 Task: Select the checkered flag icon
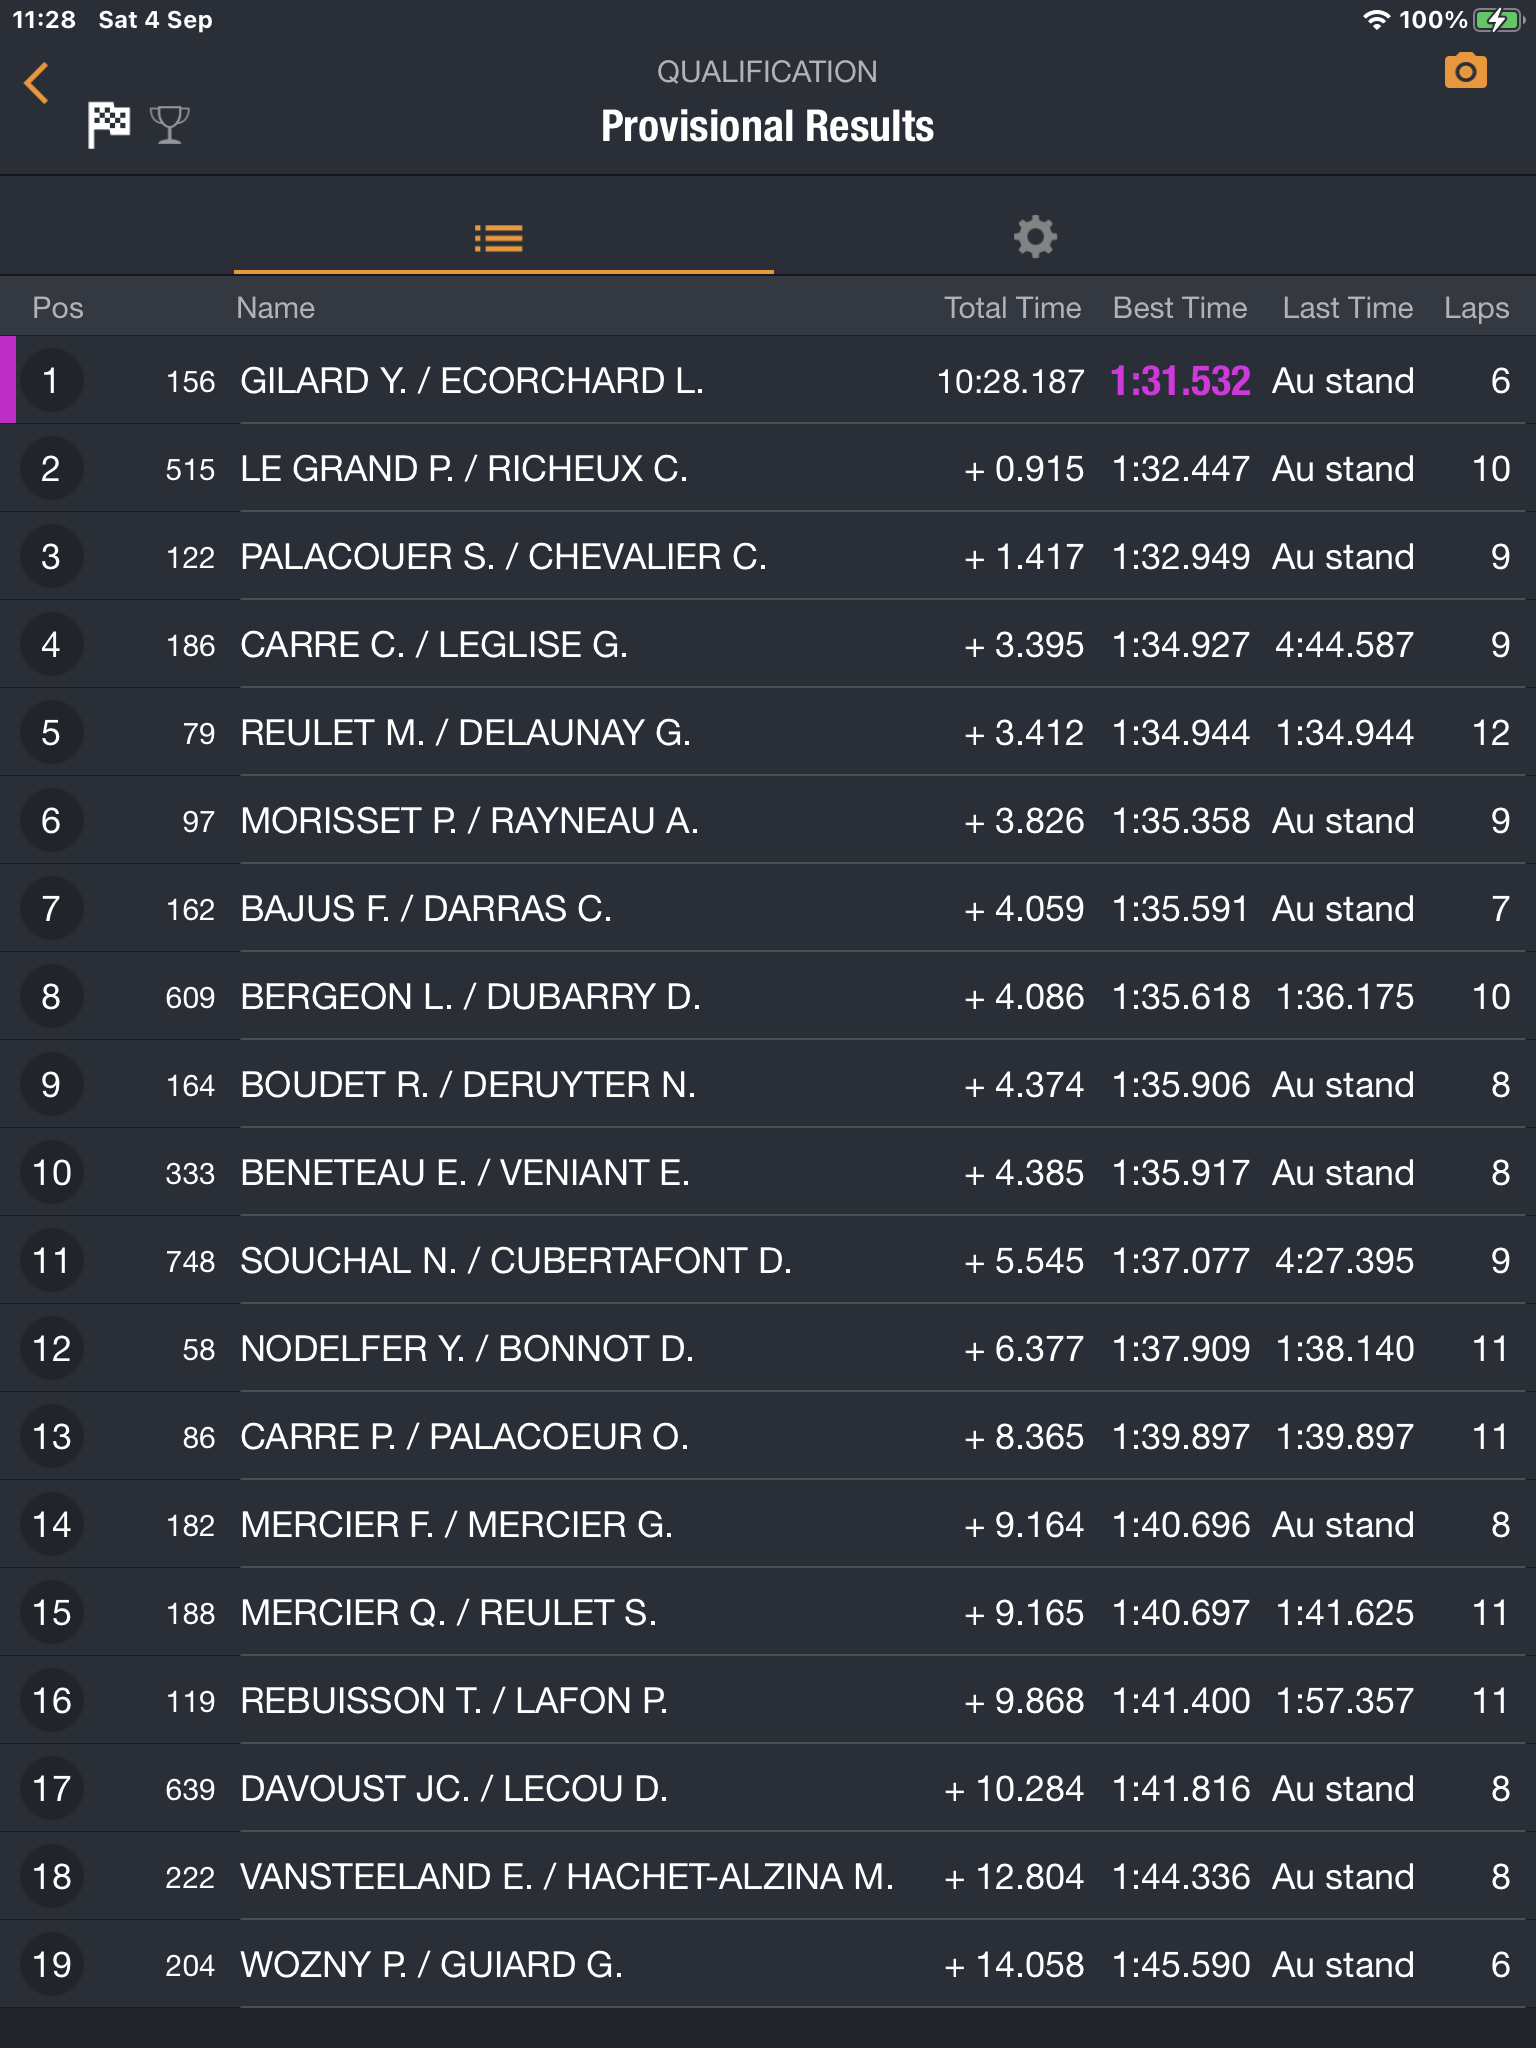click(x=108, y=125)
